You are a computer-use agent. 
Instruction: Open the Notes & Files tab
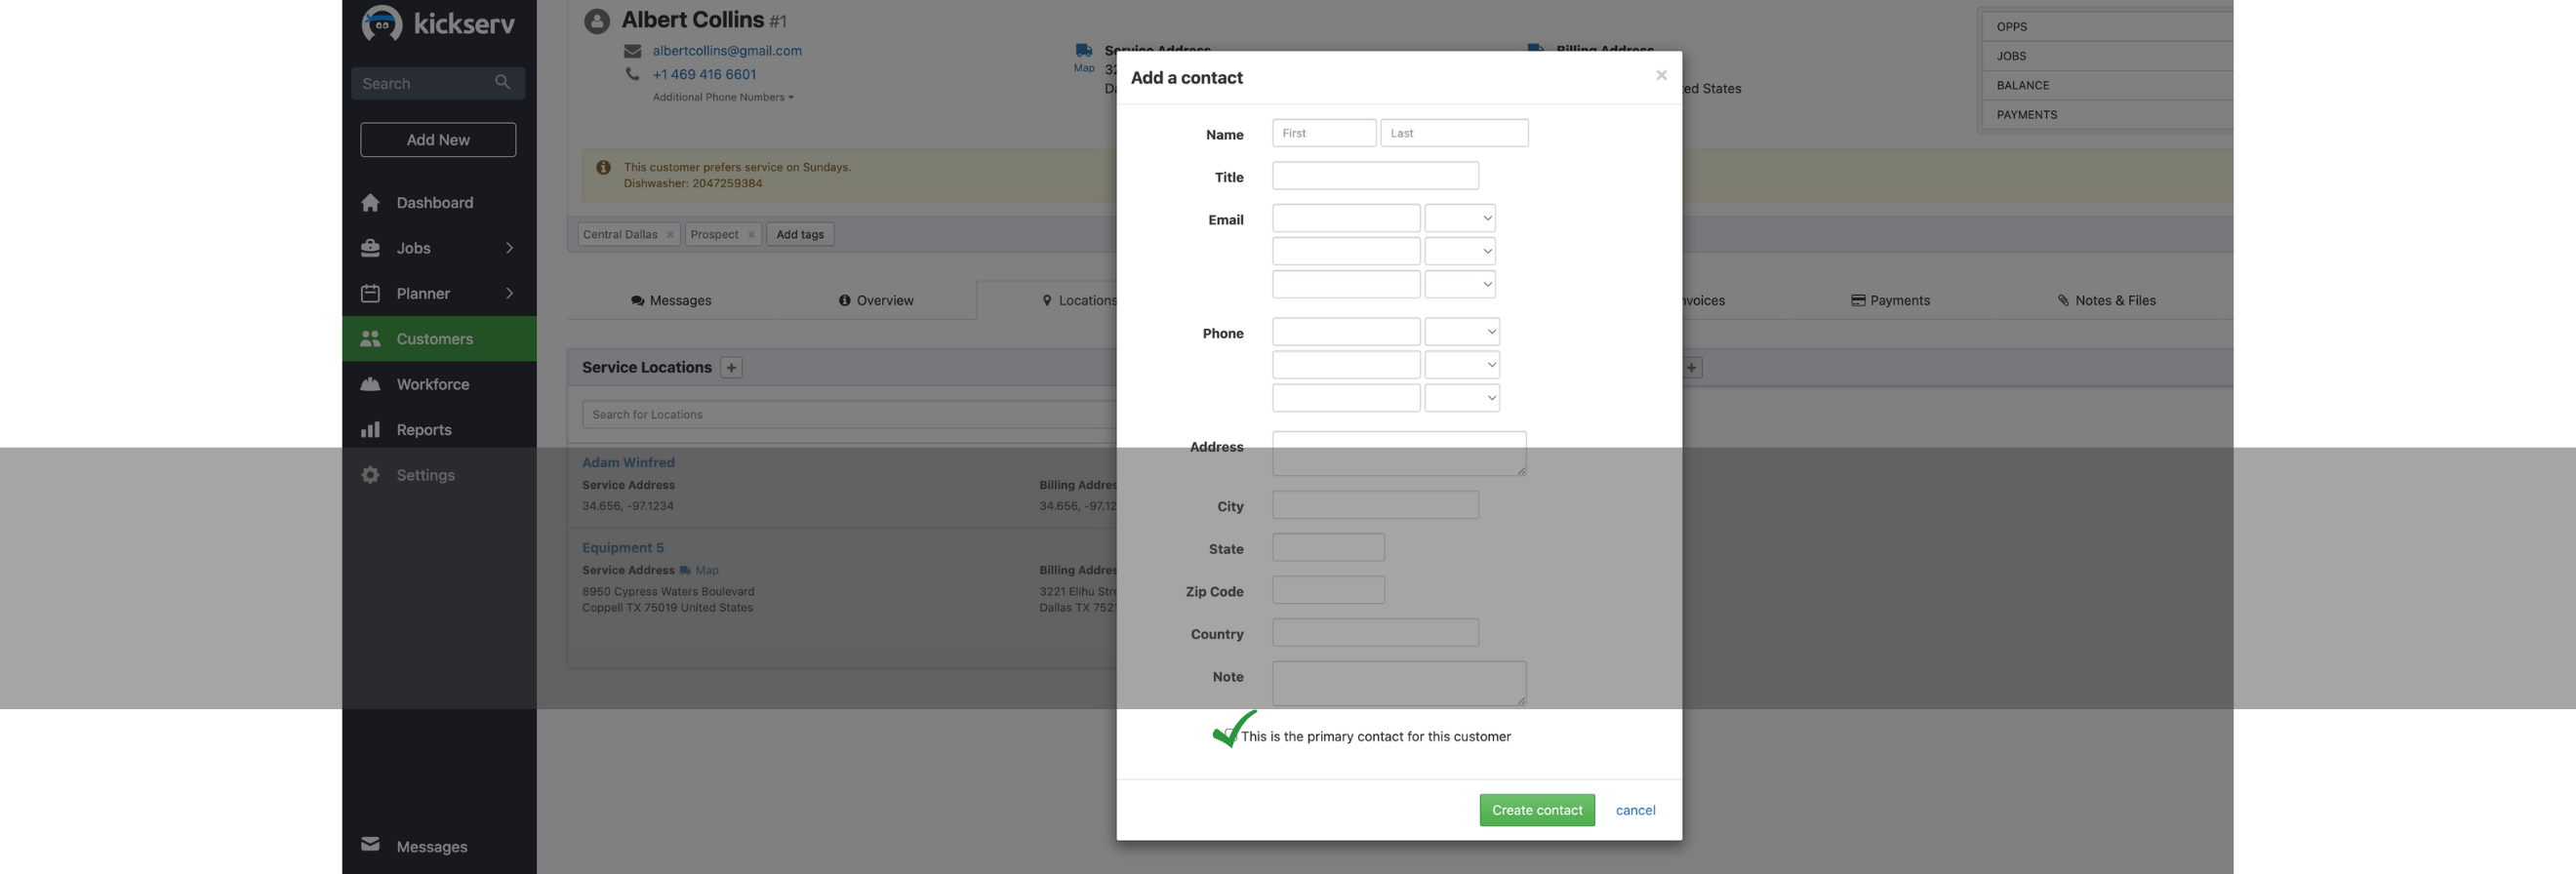pos(2106,300)
